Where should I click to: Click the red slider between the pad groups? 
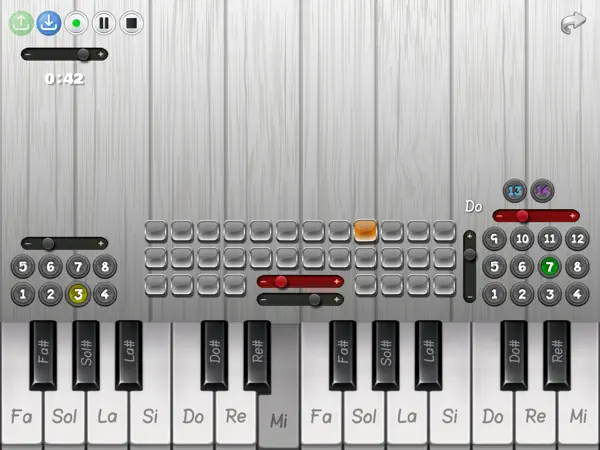click(x=300, y=282)
